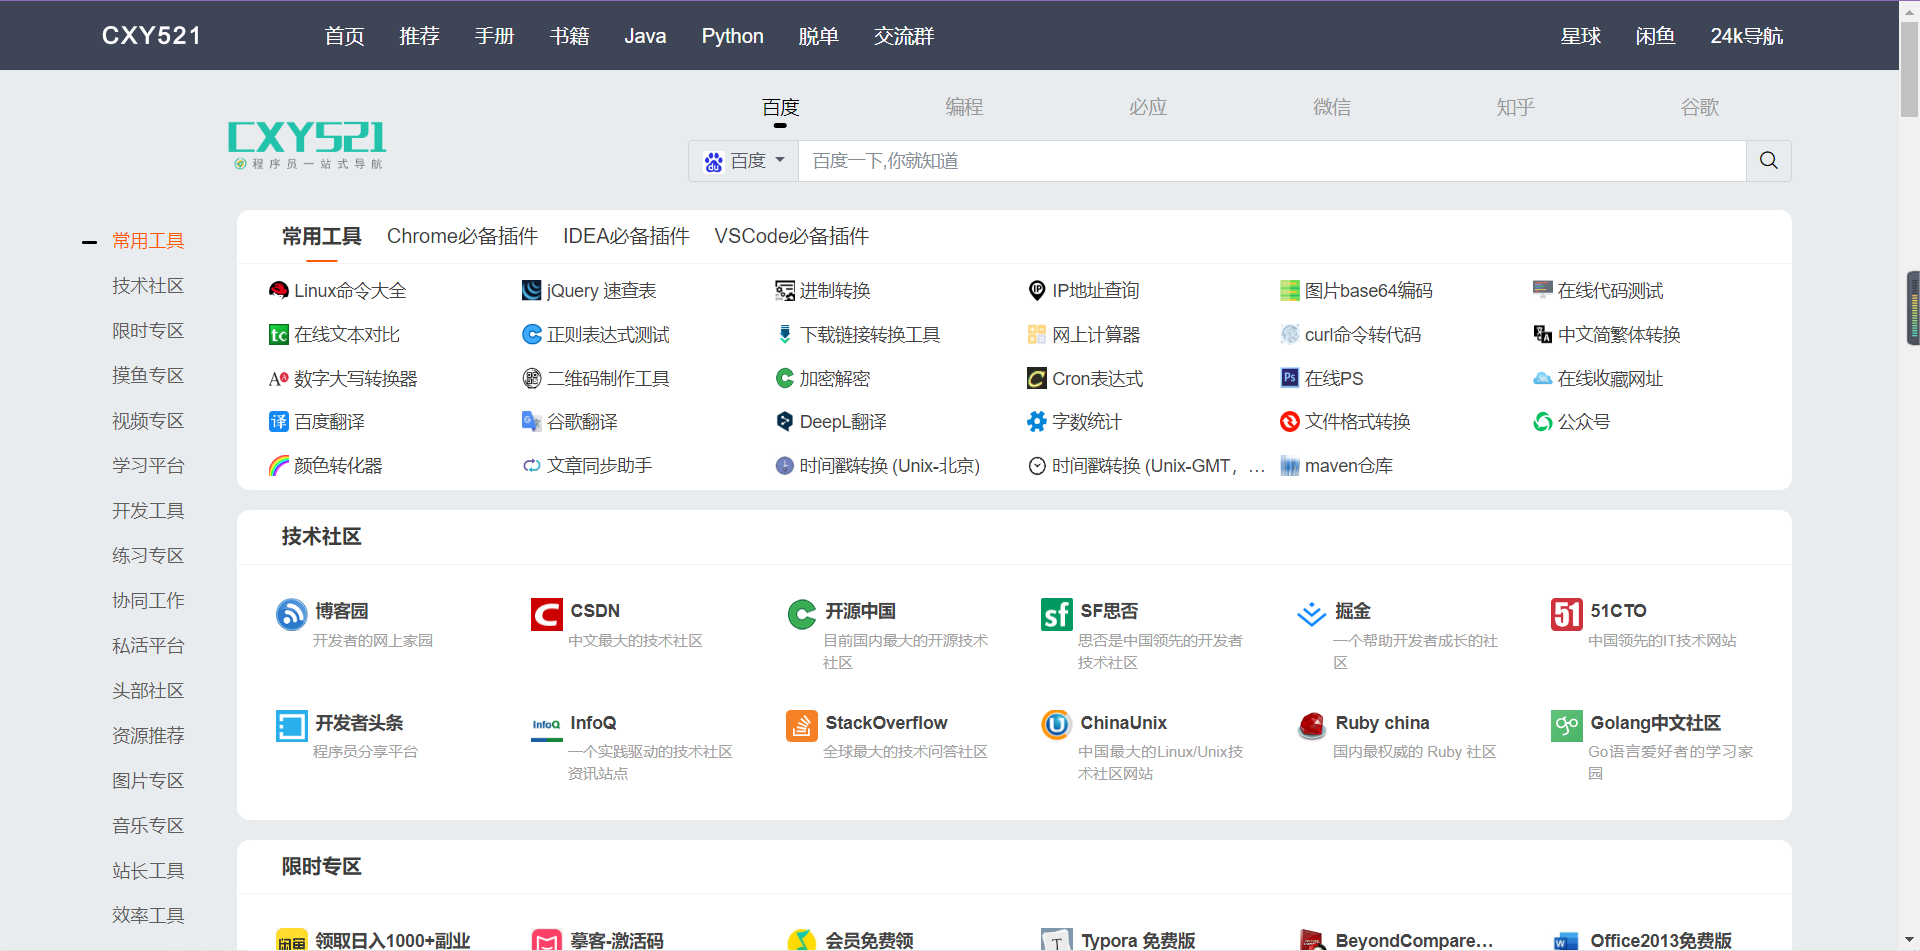The width and height of the screenshot is (1920, 951).
Task: Click the 字数统计 gear icon
Action: pos(1037,422)
